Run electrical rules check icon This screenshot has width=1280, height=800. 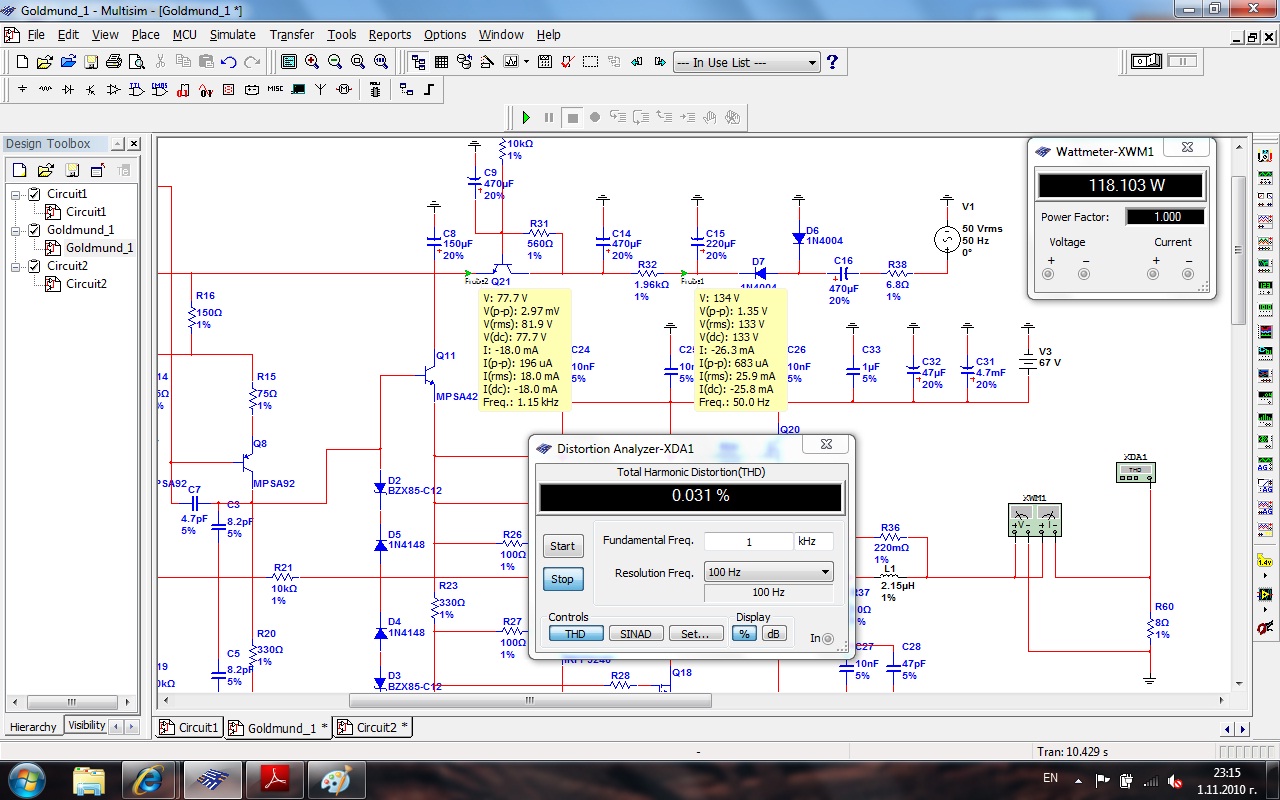point(567,62)
